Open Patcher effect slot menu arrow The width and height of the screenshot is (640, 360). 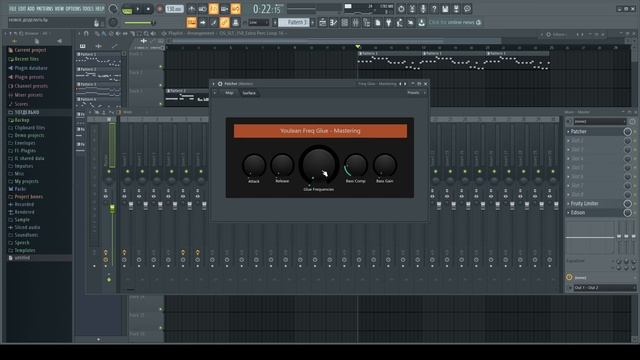pyautogui.click(x=569, y=132)
